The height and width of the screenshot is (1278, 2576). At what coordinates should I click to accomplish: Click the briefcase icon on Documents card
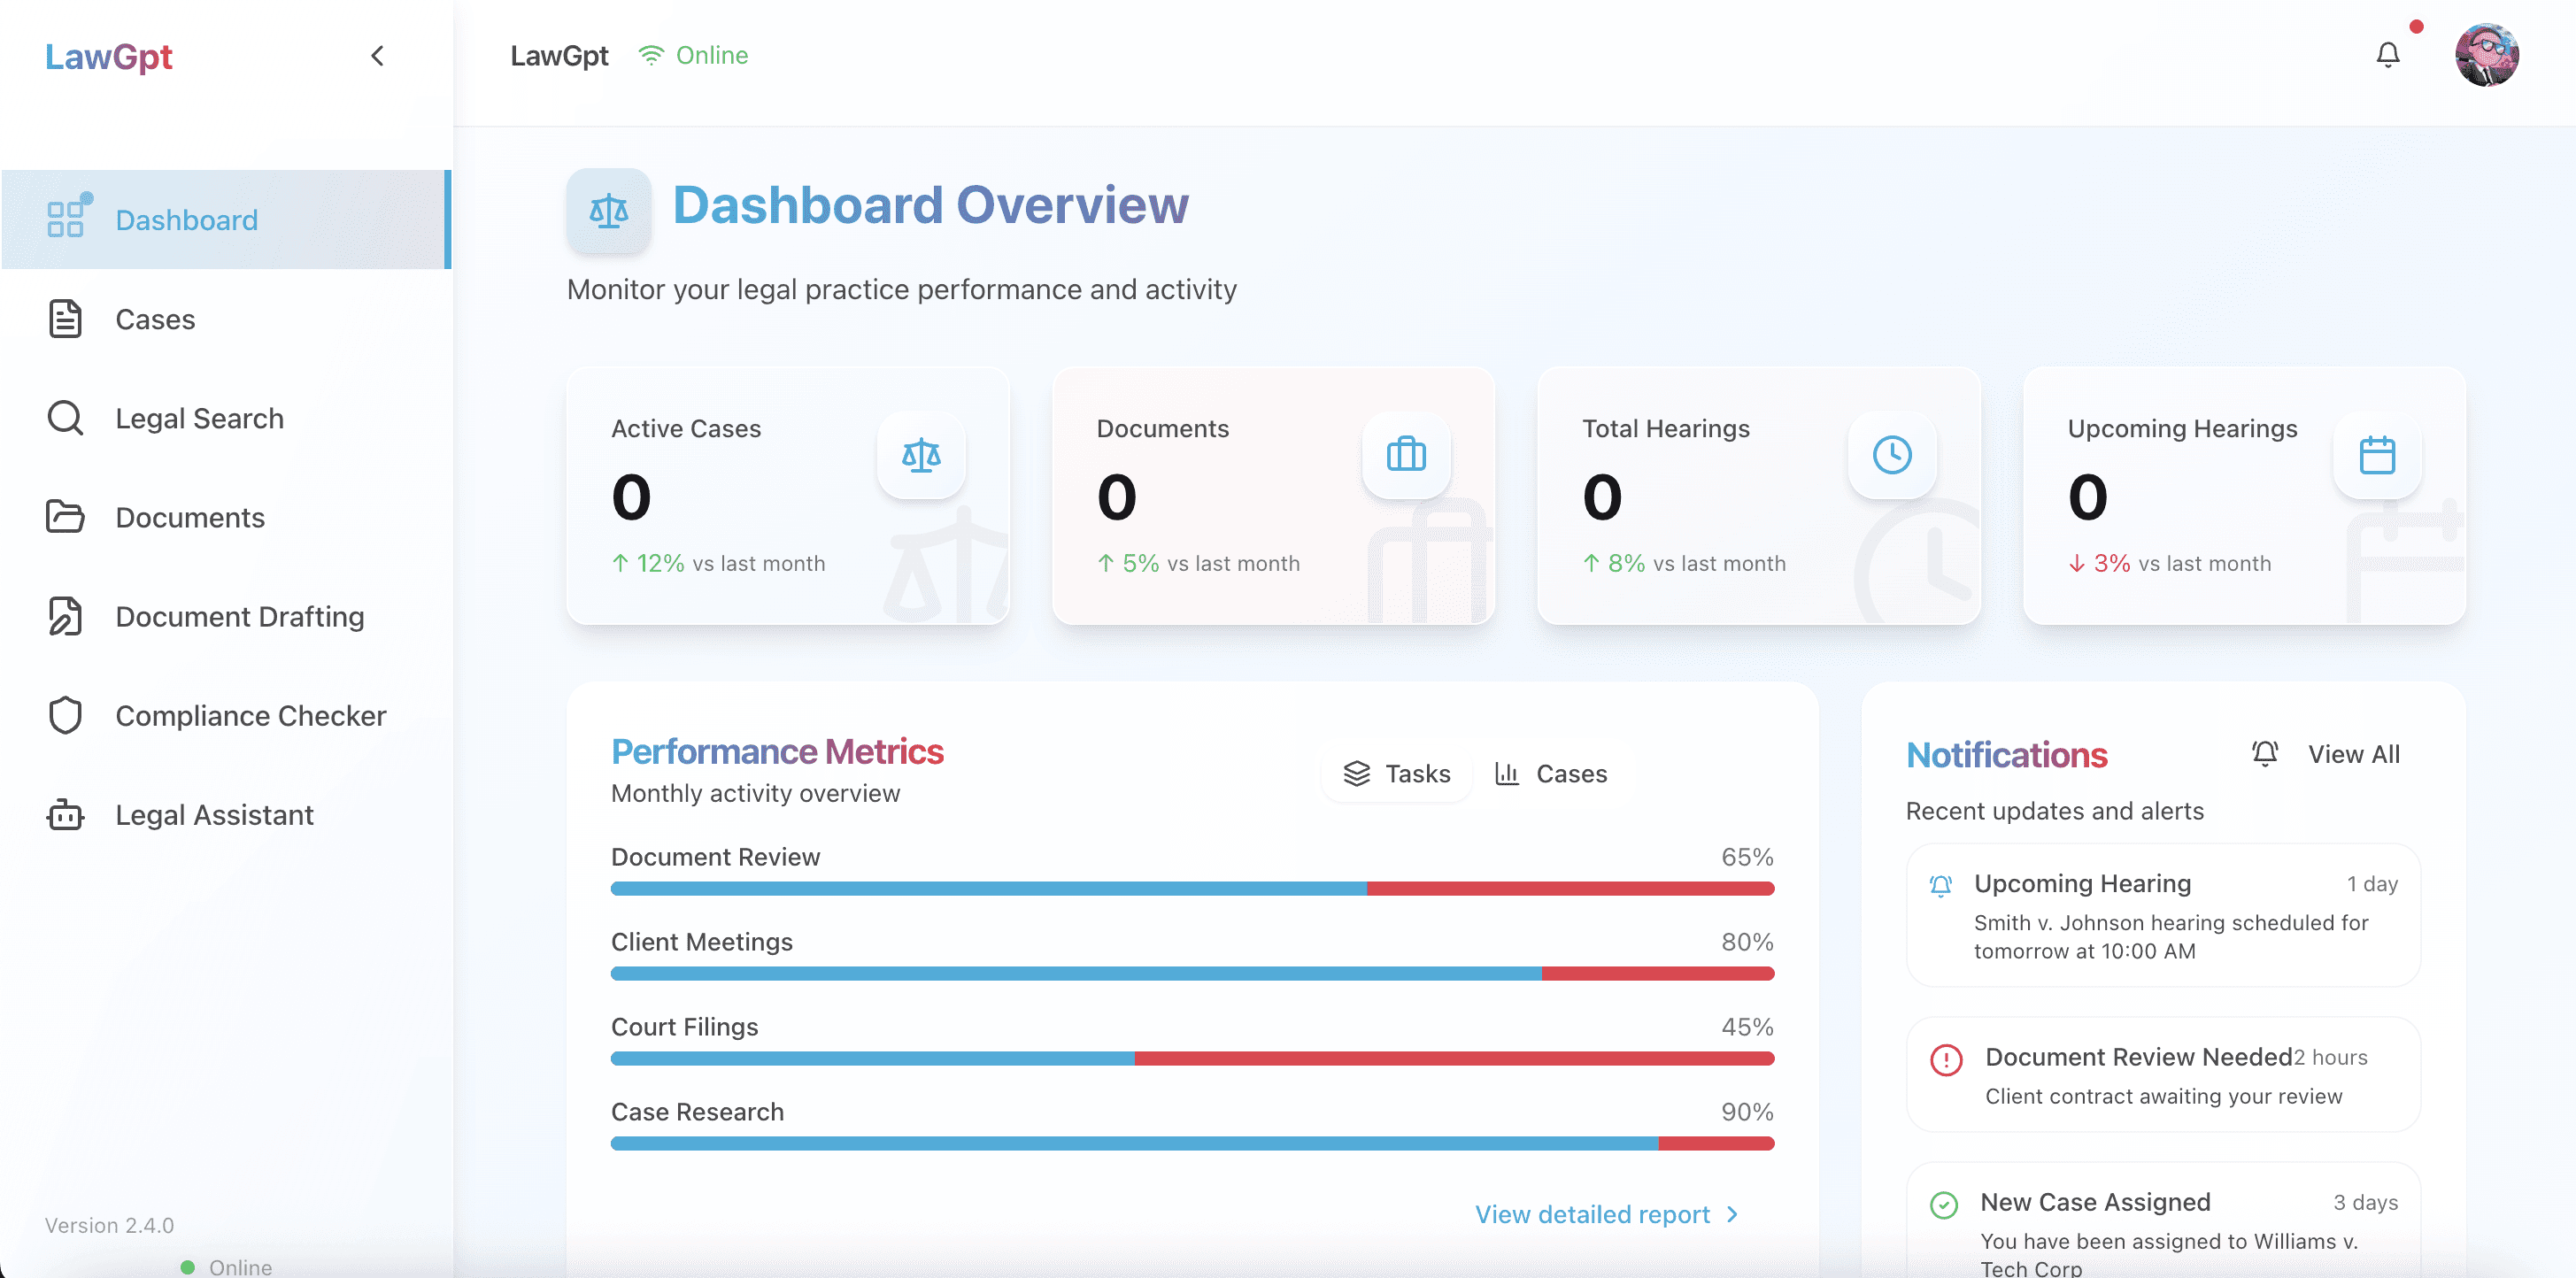1405,455
